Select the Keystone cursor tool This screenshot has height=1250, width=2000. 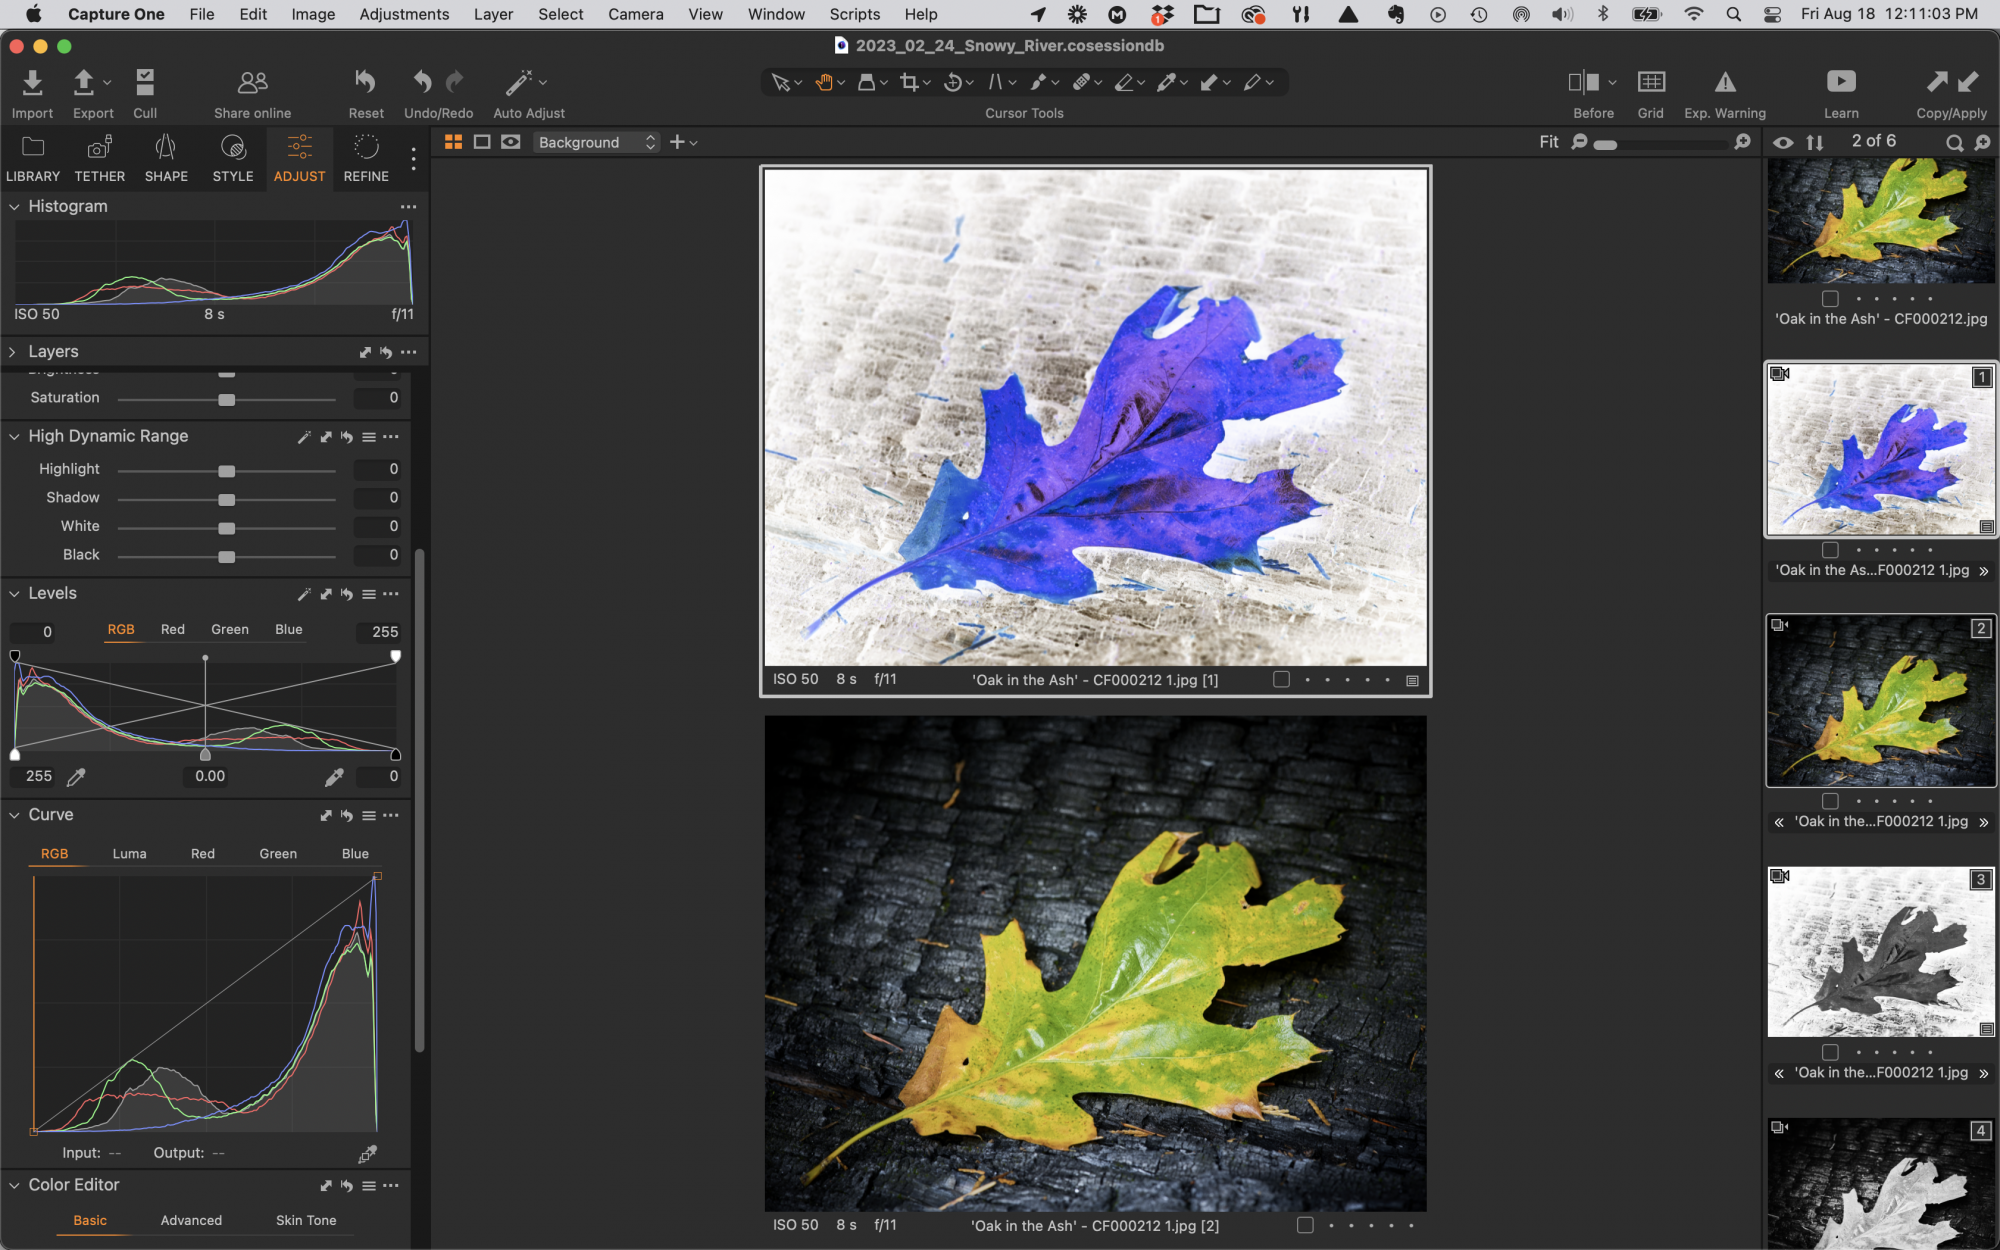(x=995, y=83)
